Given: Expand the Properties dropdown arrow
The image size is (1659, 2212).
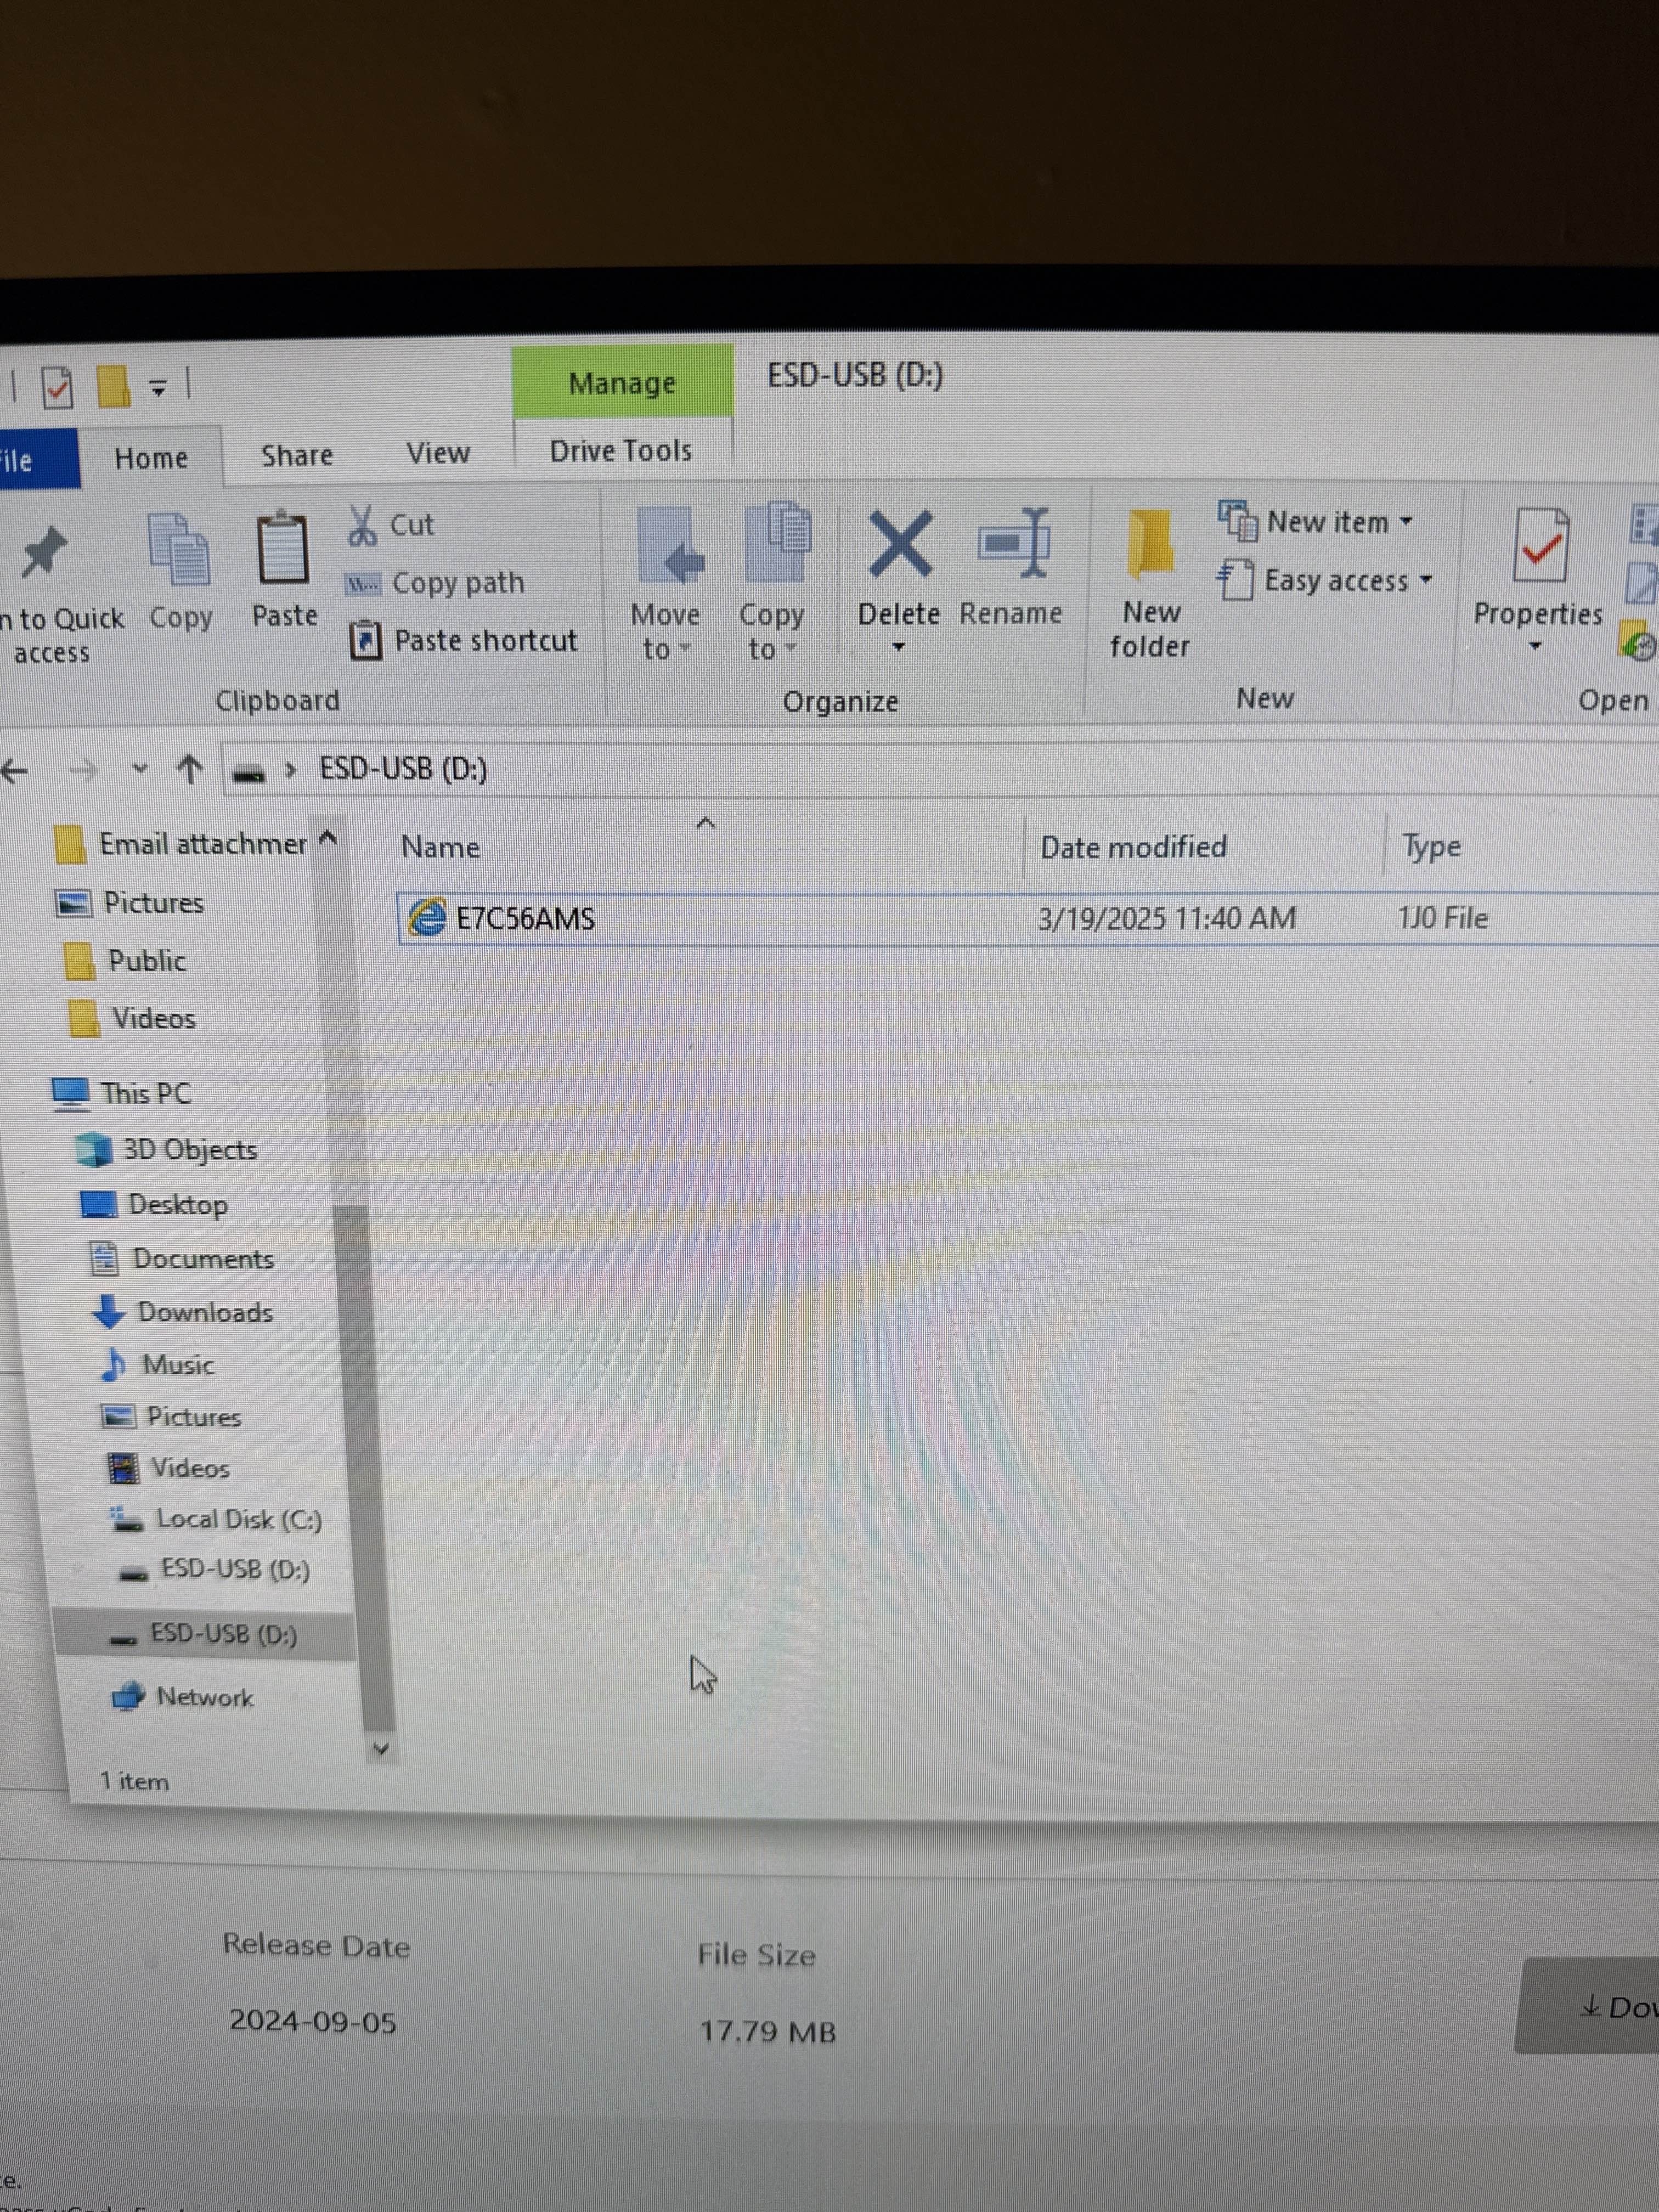Looking at the screenshot, I should (x=1535, y=646).
